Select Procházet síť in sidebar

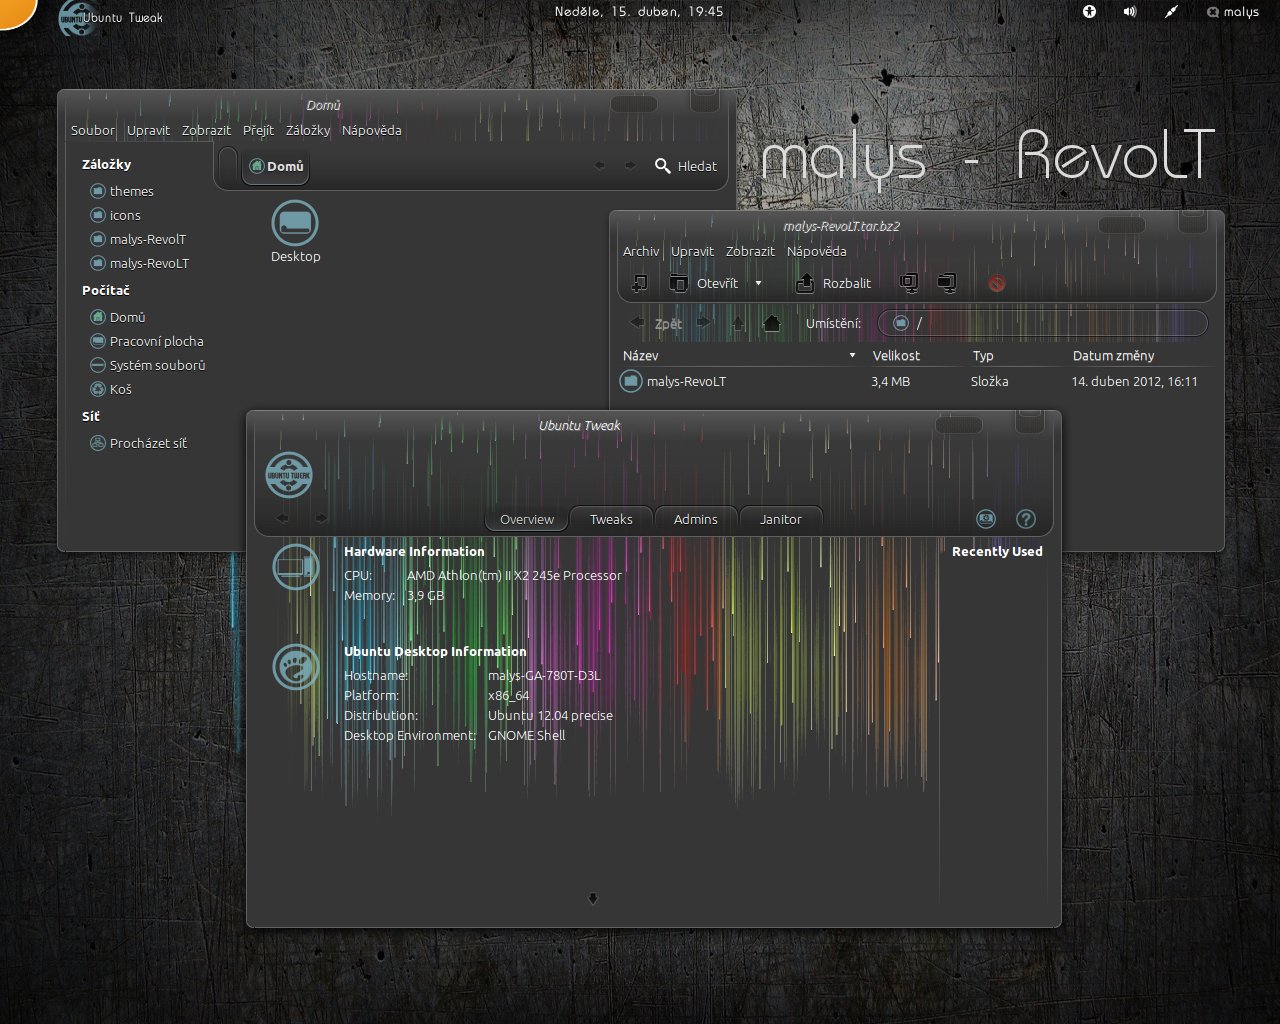[139, 443]
